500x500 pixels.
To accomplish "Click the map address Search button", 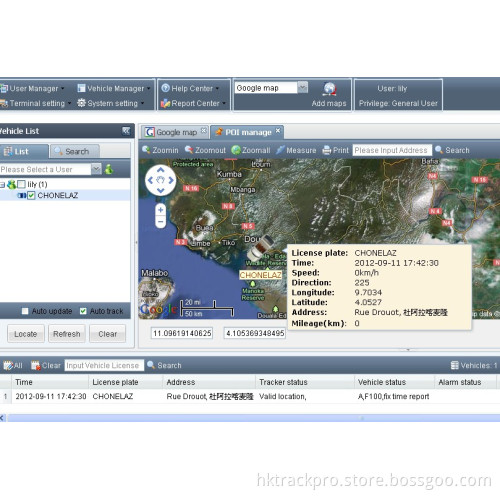I will pyautogui.click(x=452, y=150).
